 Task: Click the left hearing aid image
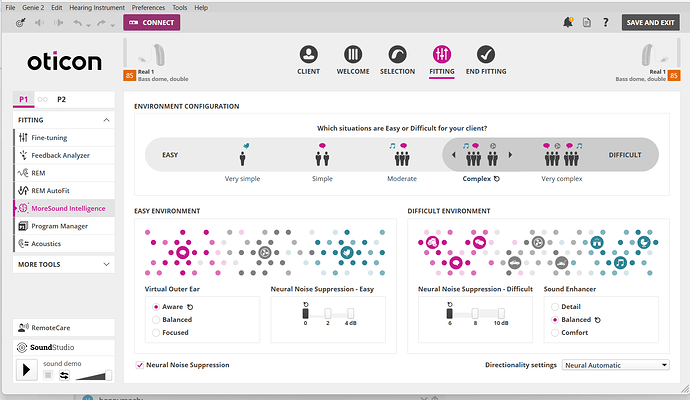[x=152, y=56]
